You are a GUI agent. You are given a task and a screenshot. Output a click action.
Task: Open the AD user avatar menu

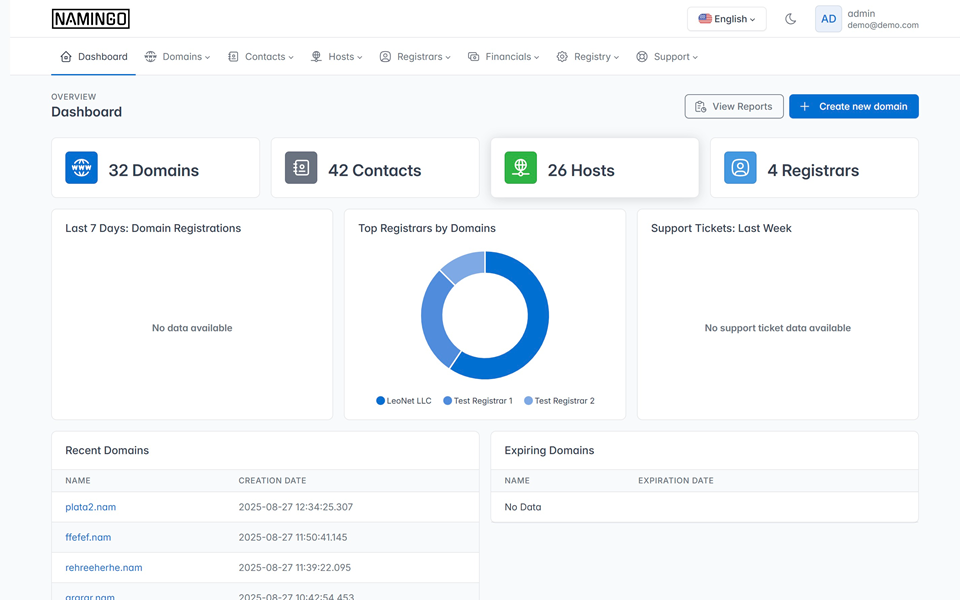pyautogui.click(x=828, y=19)
